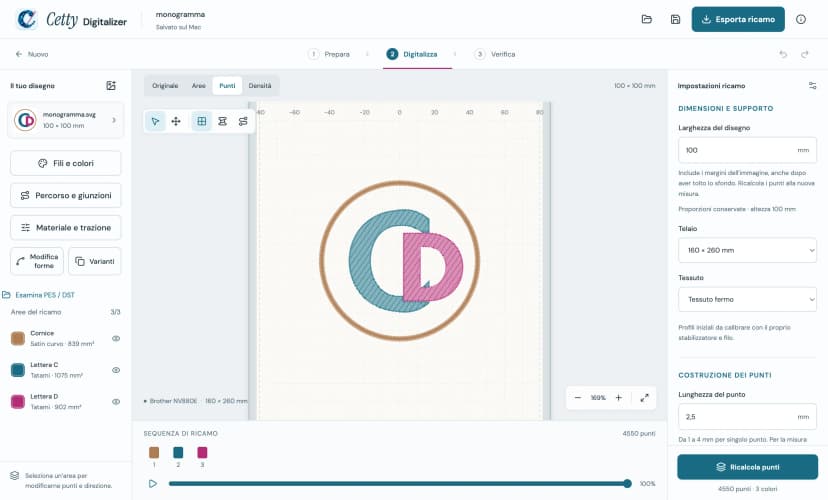Open the info icon beside Esporta ricamo
The height and width of the screenshot is (500, 828).
801,20
